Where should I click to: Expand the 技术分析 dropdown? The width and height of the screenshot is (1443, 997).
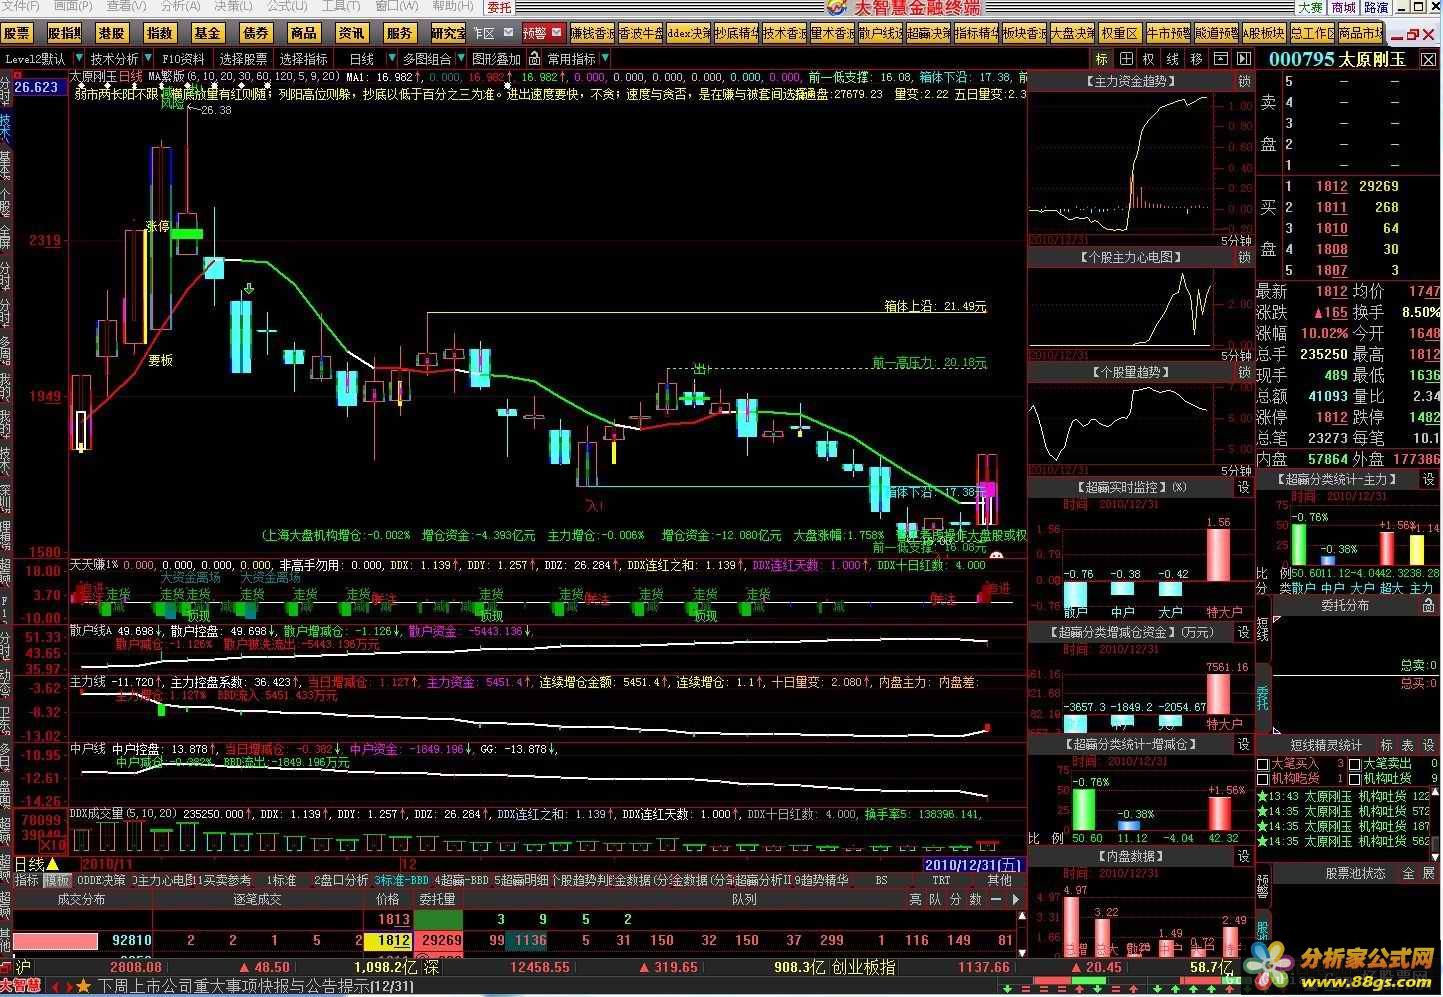147,59
